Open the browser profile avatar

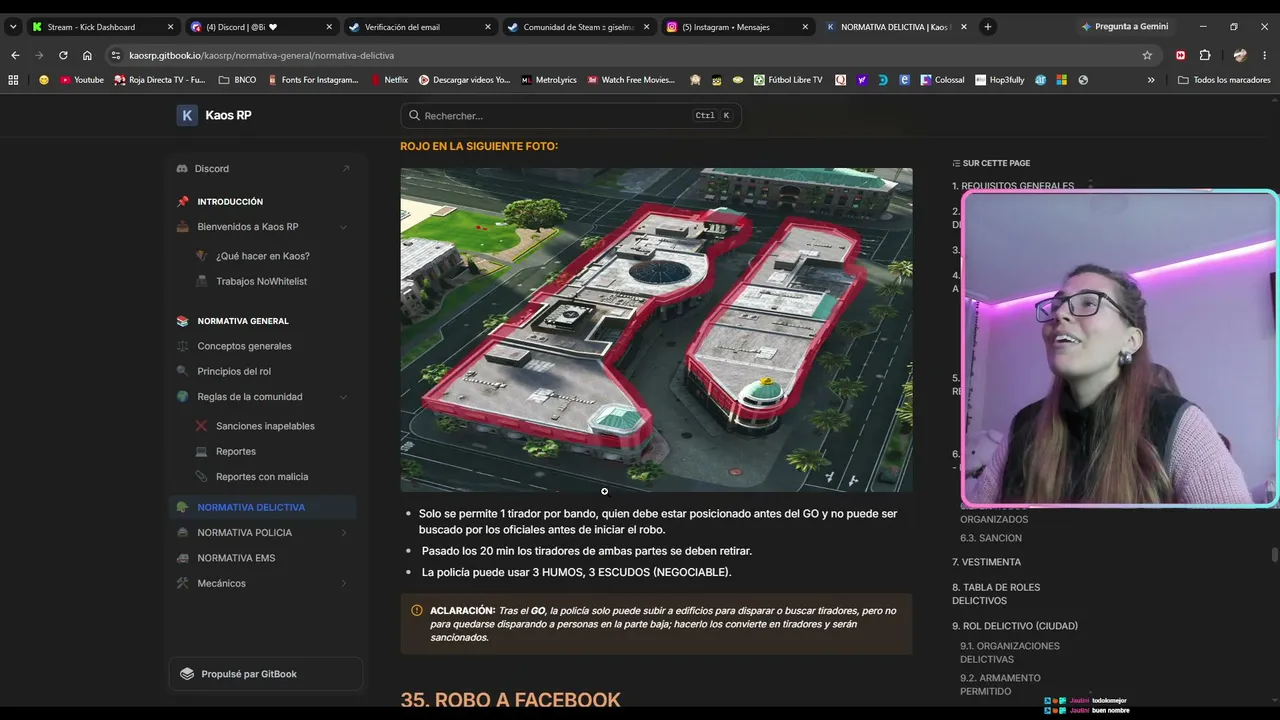click(x=1240, y=55)
